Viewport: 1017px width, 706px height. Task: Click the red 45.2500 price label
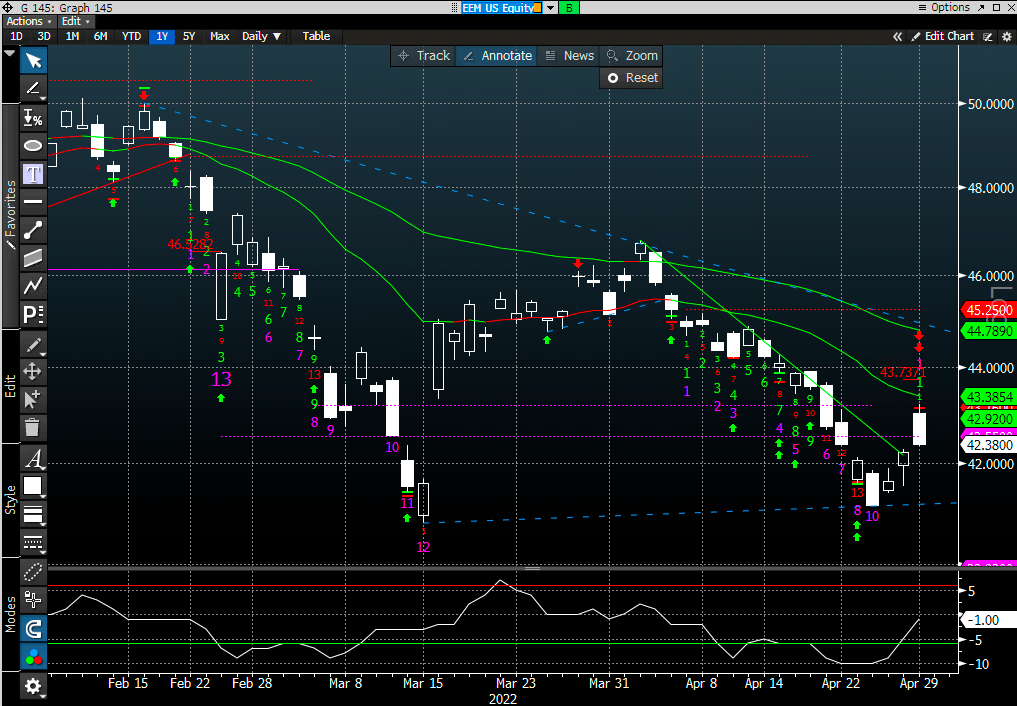[988, 310]
